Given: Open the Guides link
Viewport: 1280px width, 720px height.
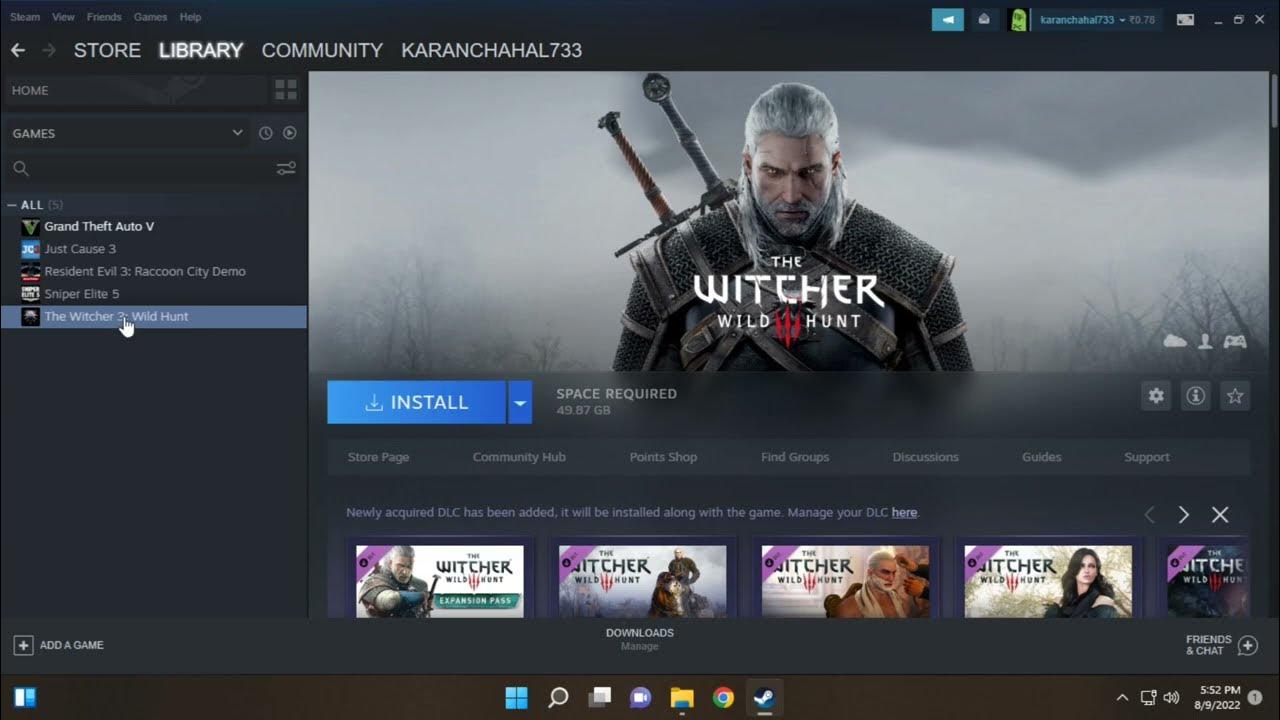Looking at the screenshot, I should [1041, 457].
